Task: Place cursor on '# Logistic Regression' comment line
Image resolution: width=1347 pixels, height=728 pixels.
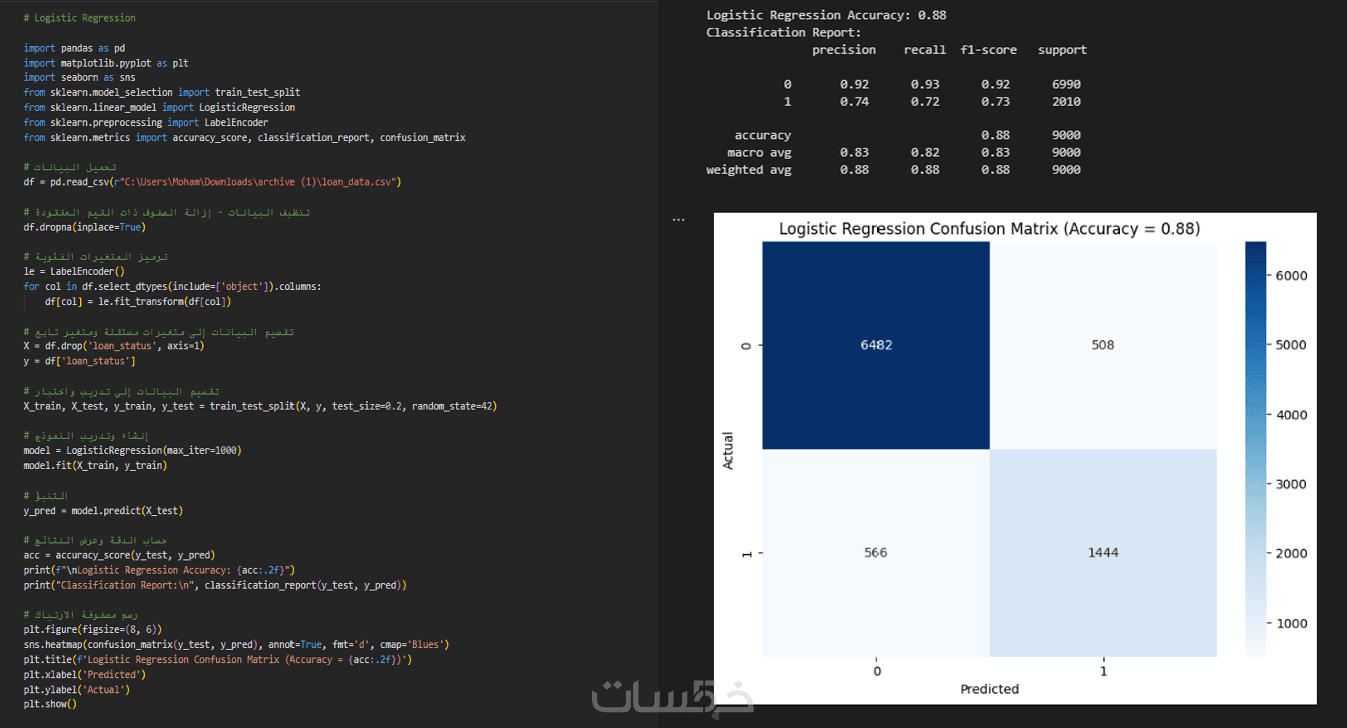Action: pyautogui.click(x=80, y=18)
